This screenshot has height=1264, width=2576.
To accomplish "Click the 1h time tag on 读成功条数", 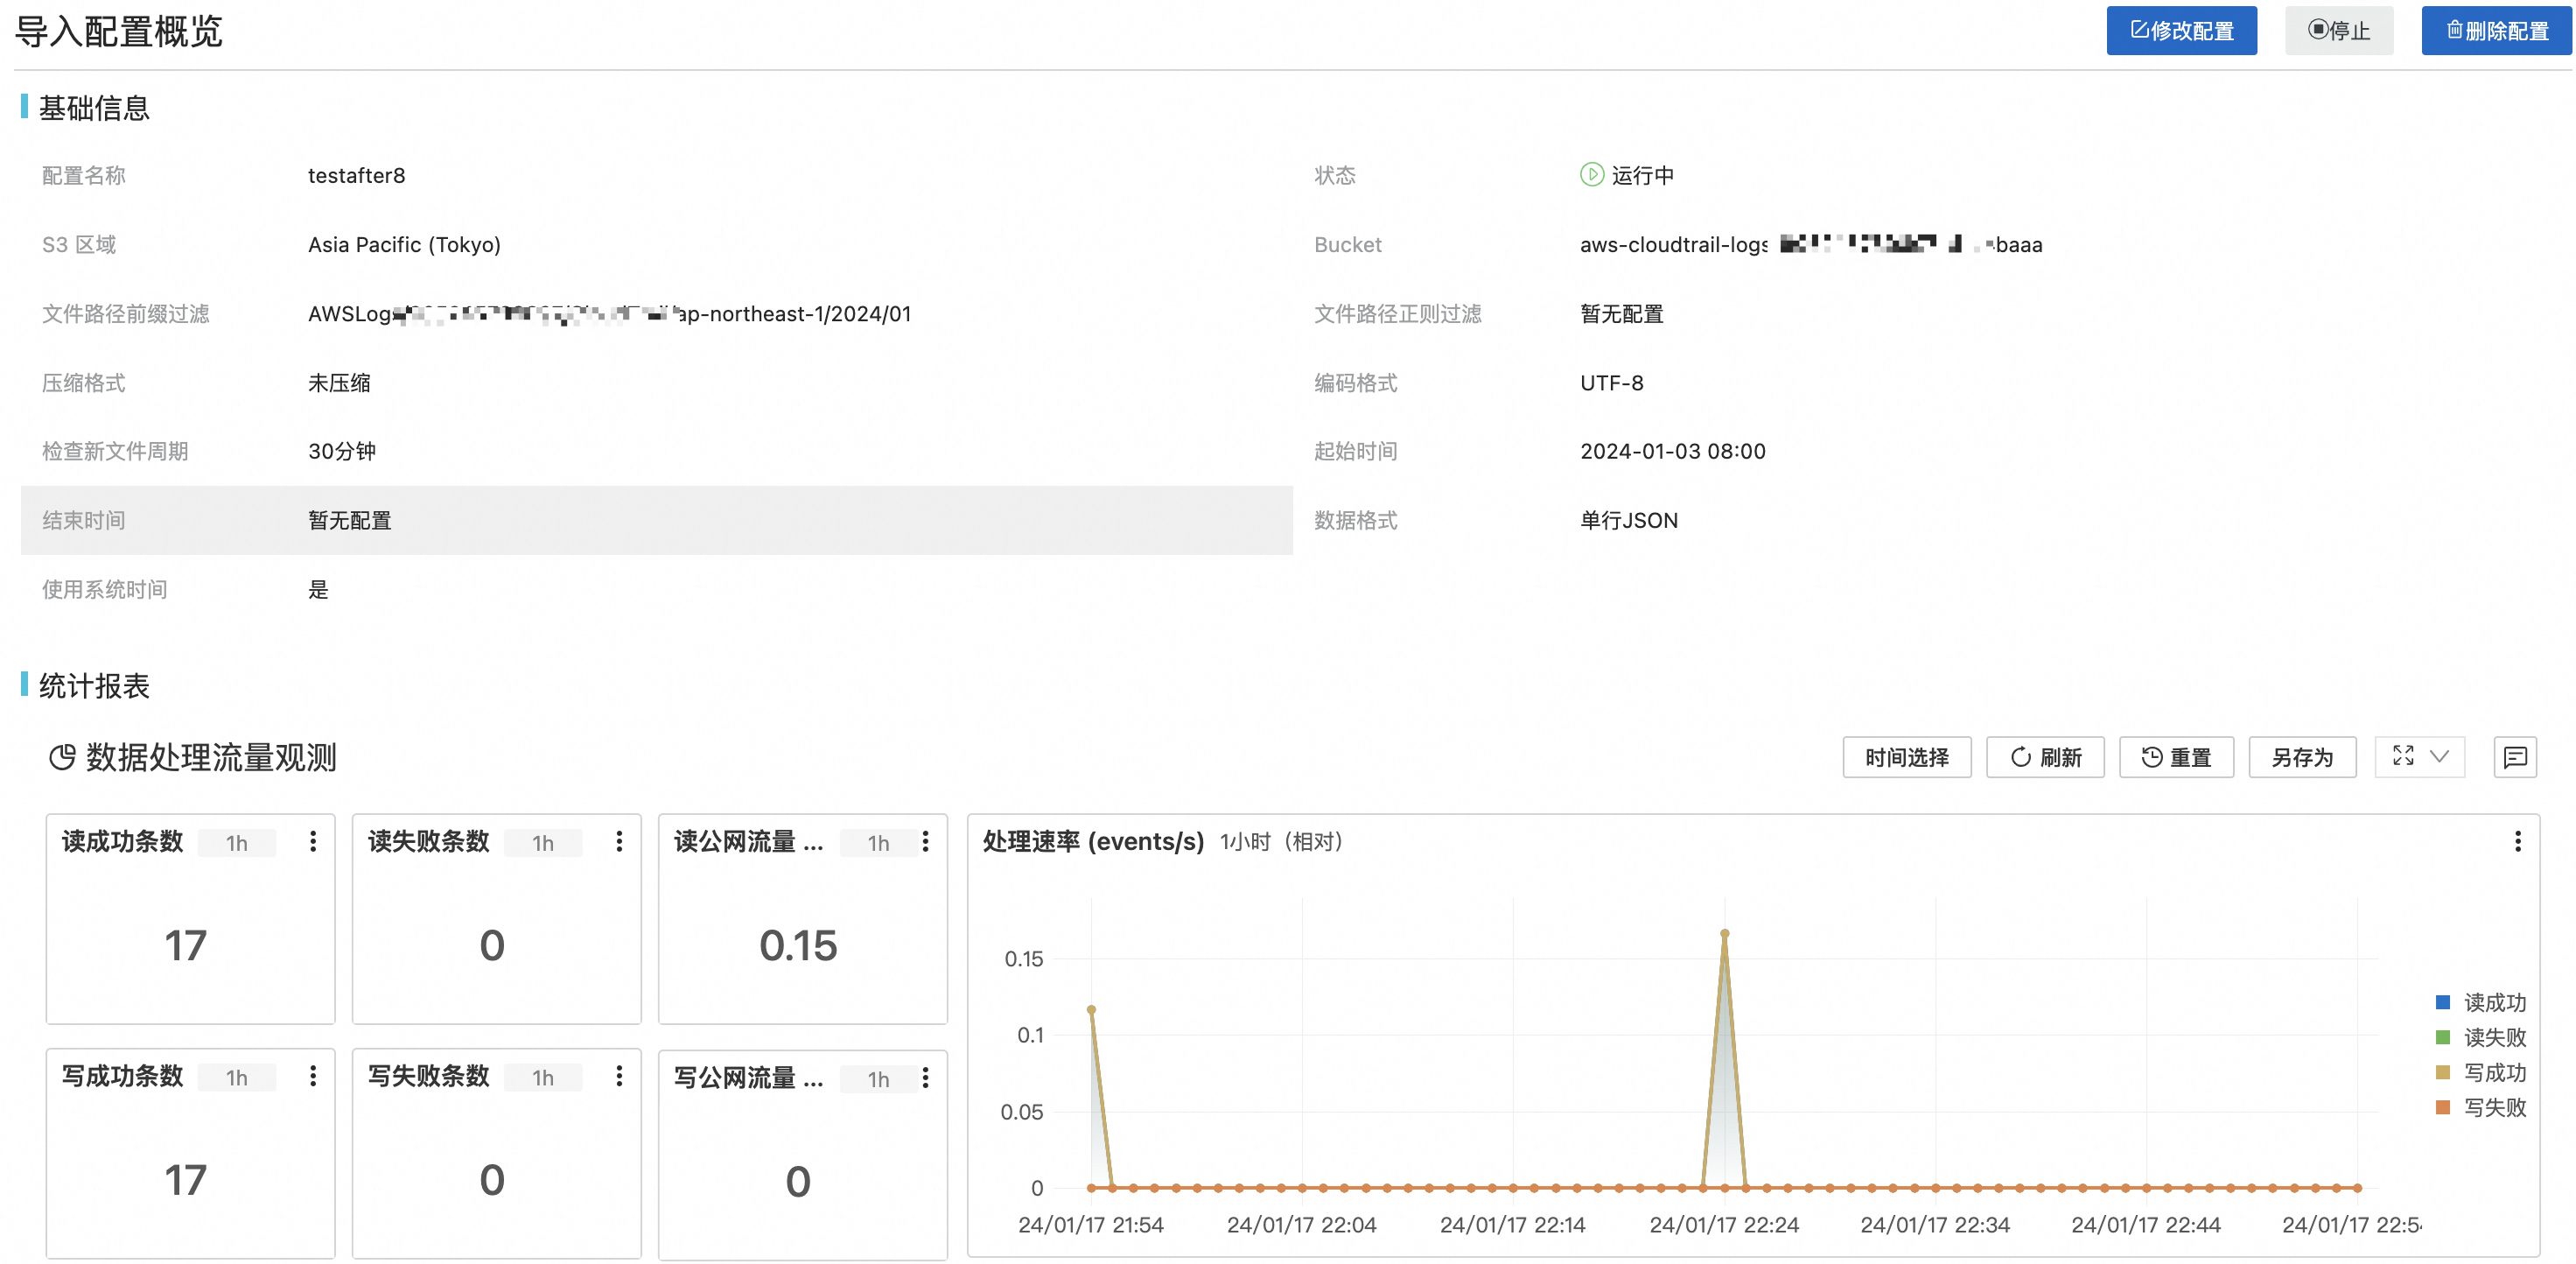I will point(237,843).
